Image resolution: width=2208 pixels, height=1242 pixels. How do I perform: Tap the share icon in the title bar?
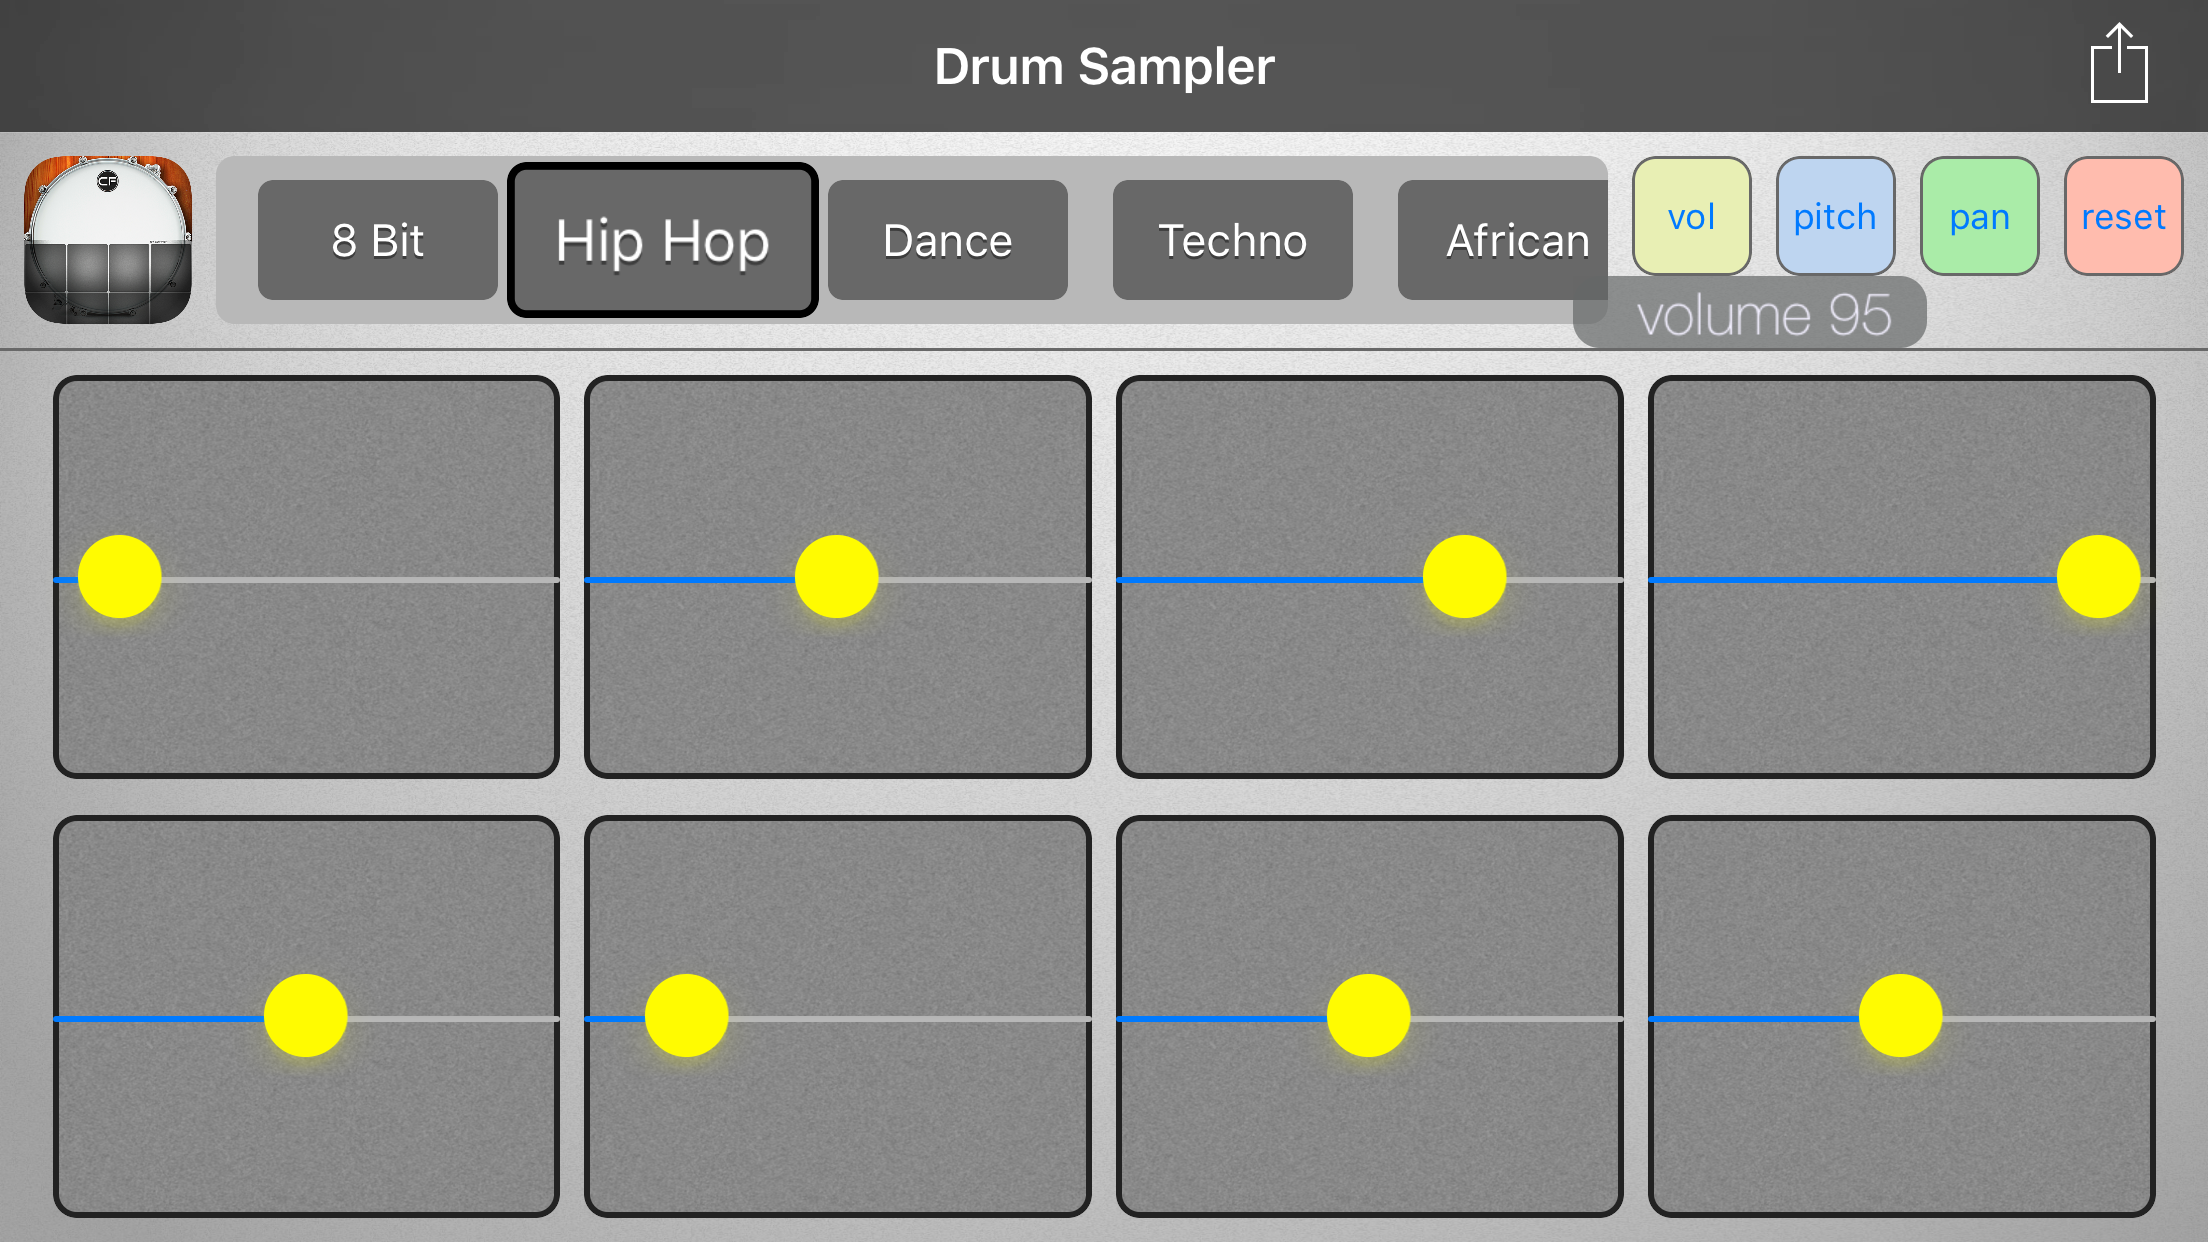coord(2118,65)
